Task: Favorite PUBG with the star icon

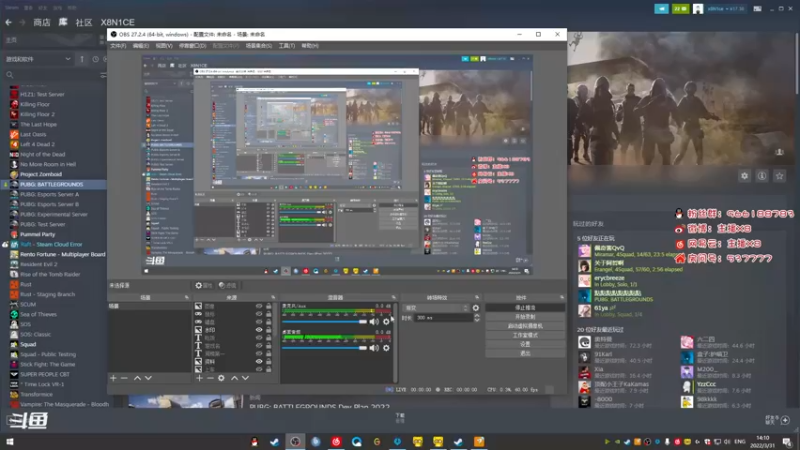Action: coord(779,176)
